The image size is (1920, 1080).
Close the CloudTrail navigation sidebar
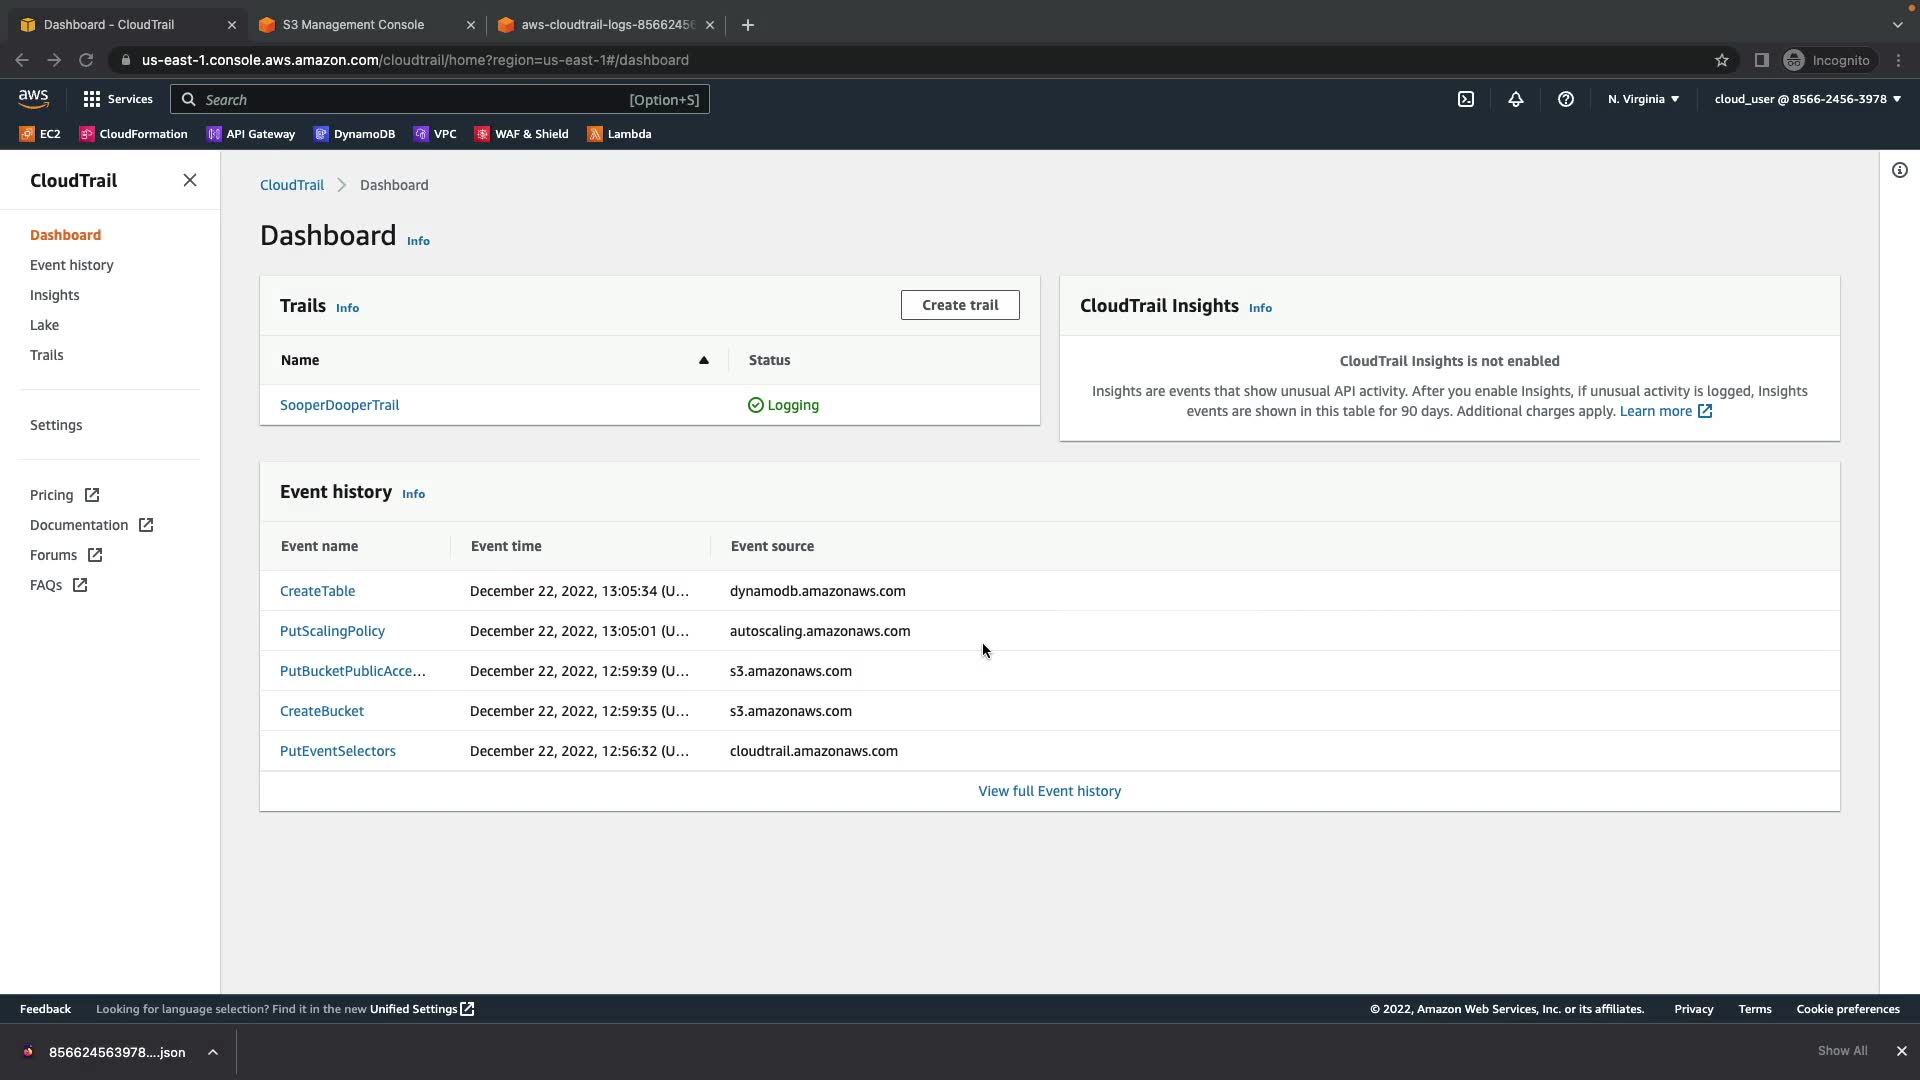(x=190, y=181)
